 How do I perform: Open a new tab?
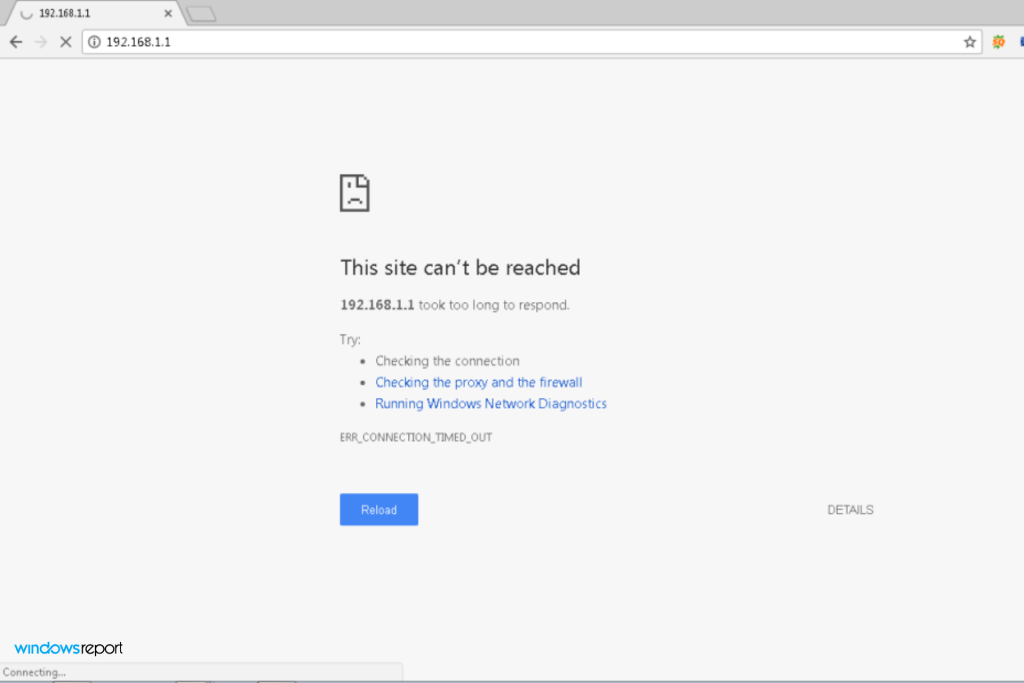coord(201,14)
